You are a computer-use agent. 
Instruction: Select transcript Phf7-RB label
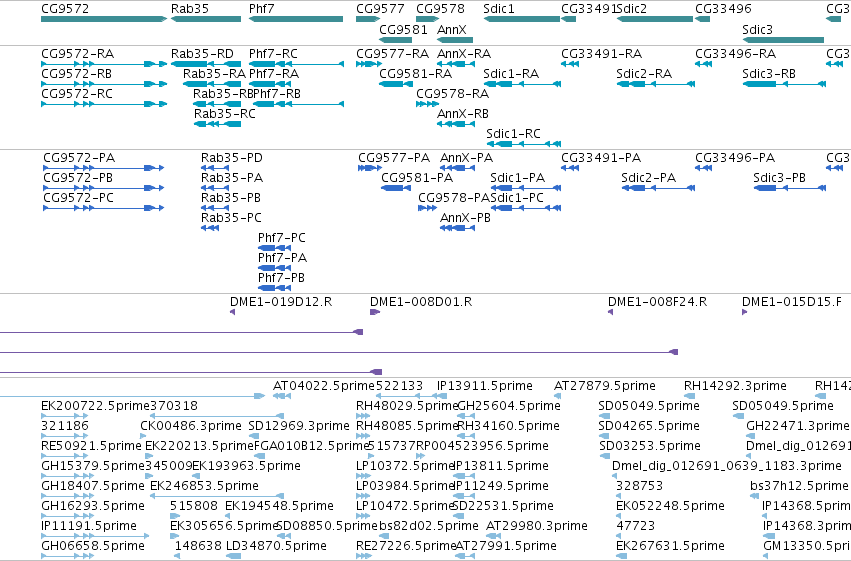pos(277,94)
